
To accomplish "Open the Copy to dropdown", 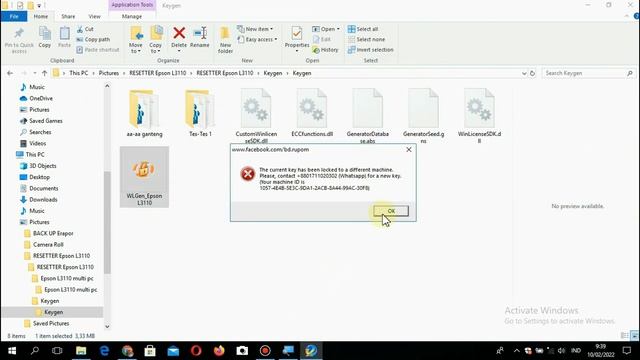I will tap(156, 40).
